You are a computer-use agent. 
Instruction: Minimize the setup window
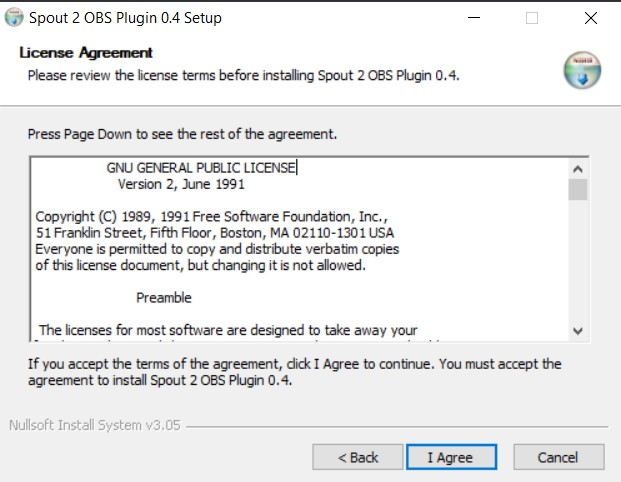click(474, 18)
